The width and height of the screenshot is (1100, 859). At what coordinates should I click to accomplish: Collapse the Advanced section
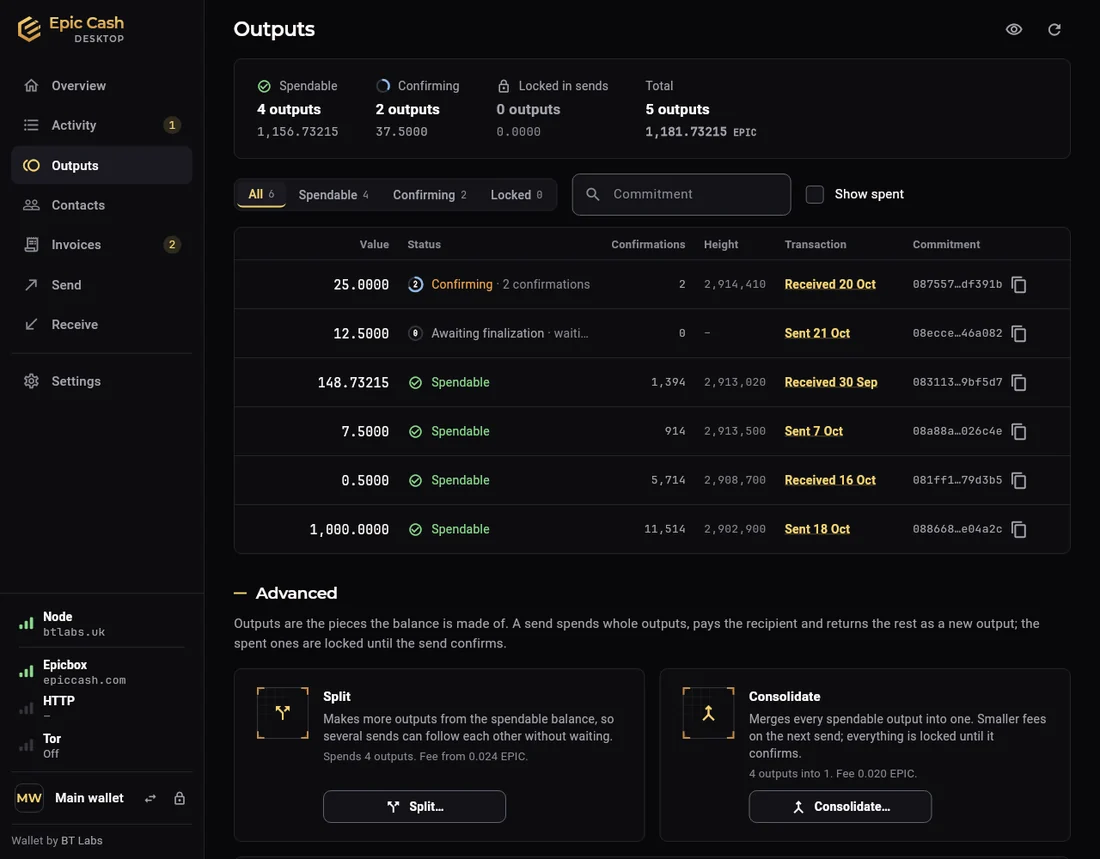(286, 593)
